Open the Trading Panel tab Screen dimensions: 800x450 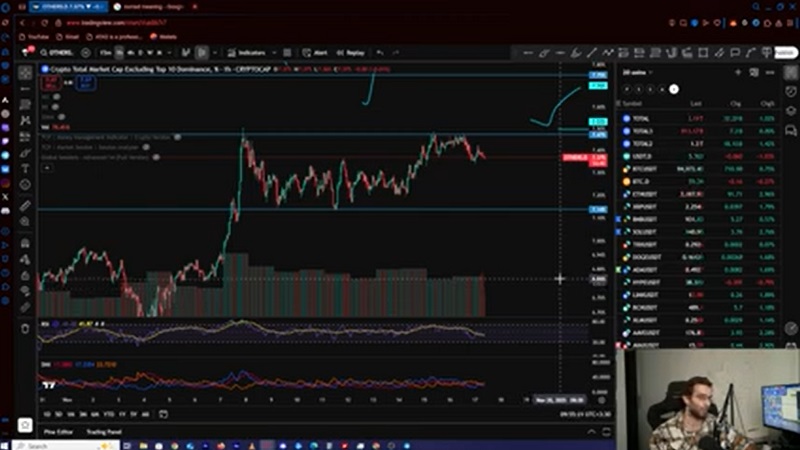click(x=104, y=432)
